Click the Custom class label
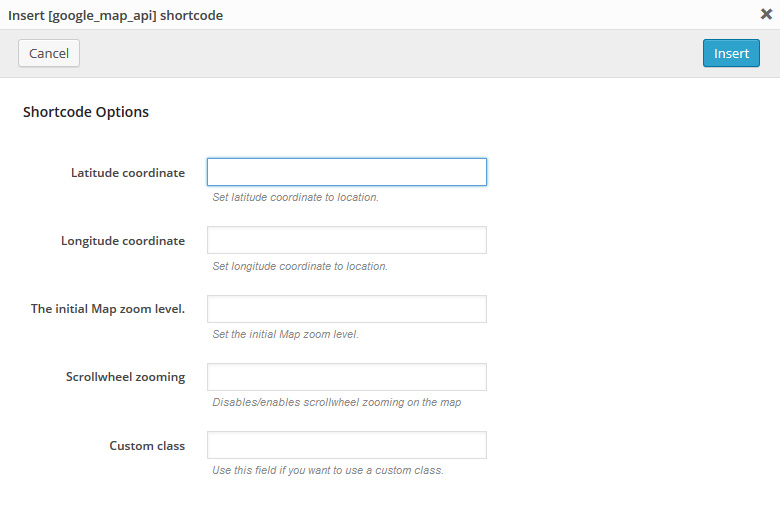780x522 pixels. [x=147, y=445]
